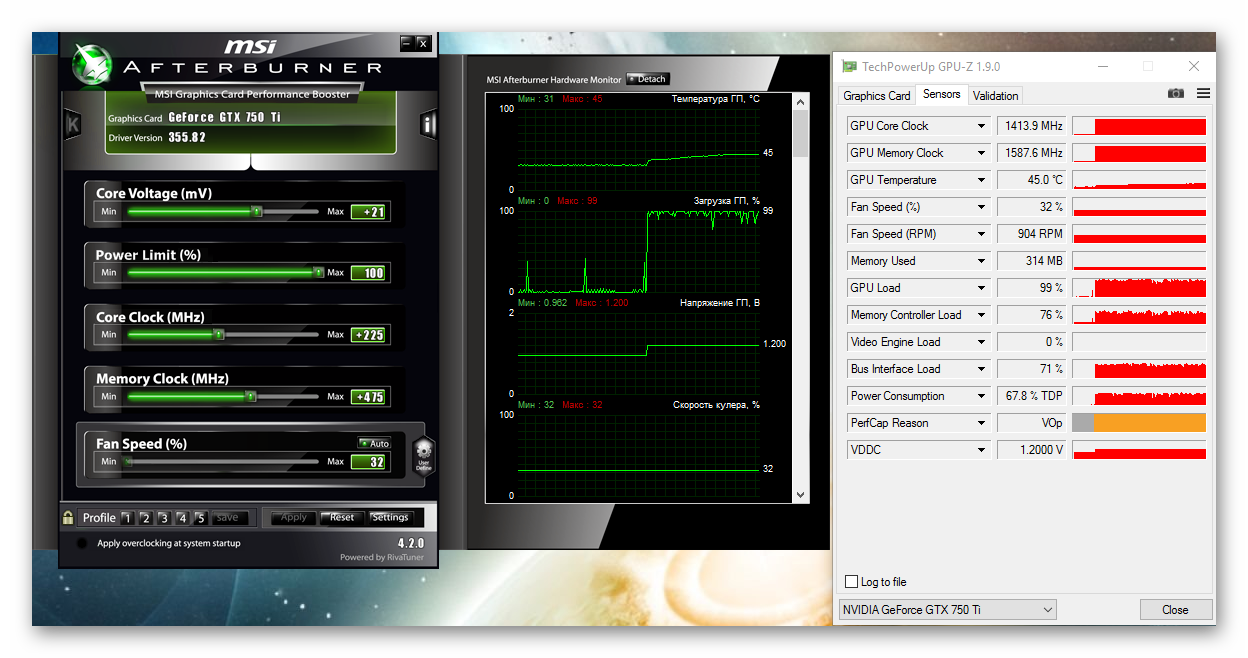This screenshot has width=1248, height=658.
Task: Click the Fan Speed value field 32
Action: pyautogui.click(x=368, y=462)
